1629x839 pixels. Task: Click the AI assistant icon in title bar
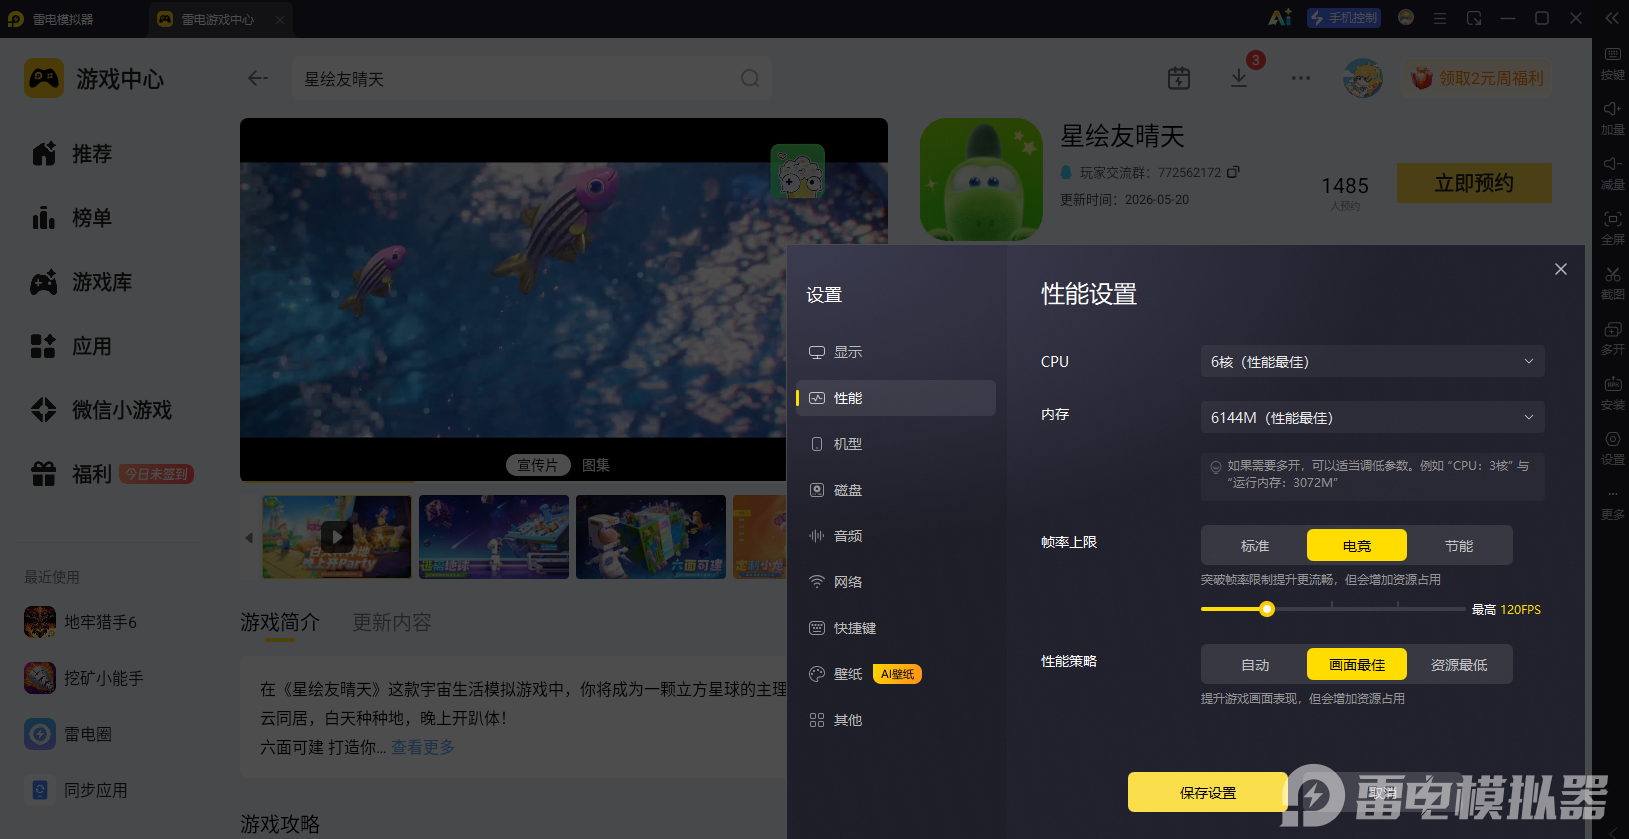[x=1279, y=18]
